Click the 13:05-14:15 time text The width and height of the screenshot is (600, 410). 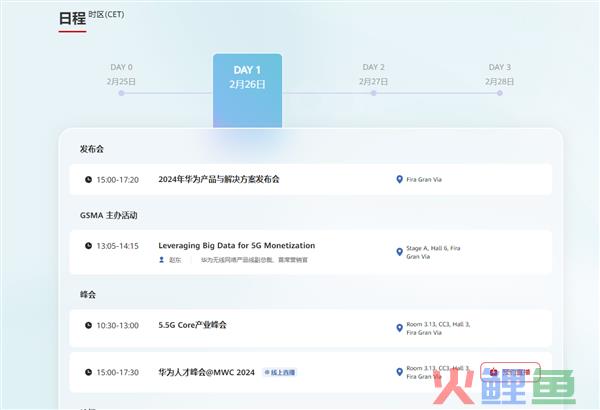[117, 246]
